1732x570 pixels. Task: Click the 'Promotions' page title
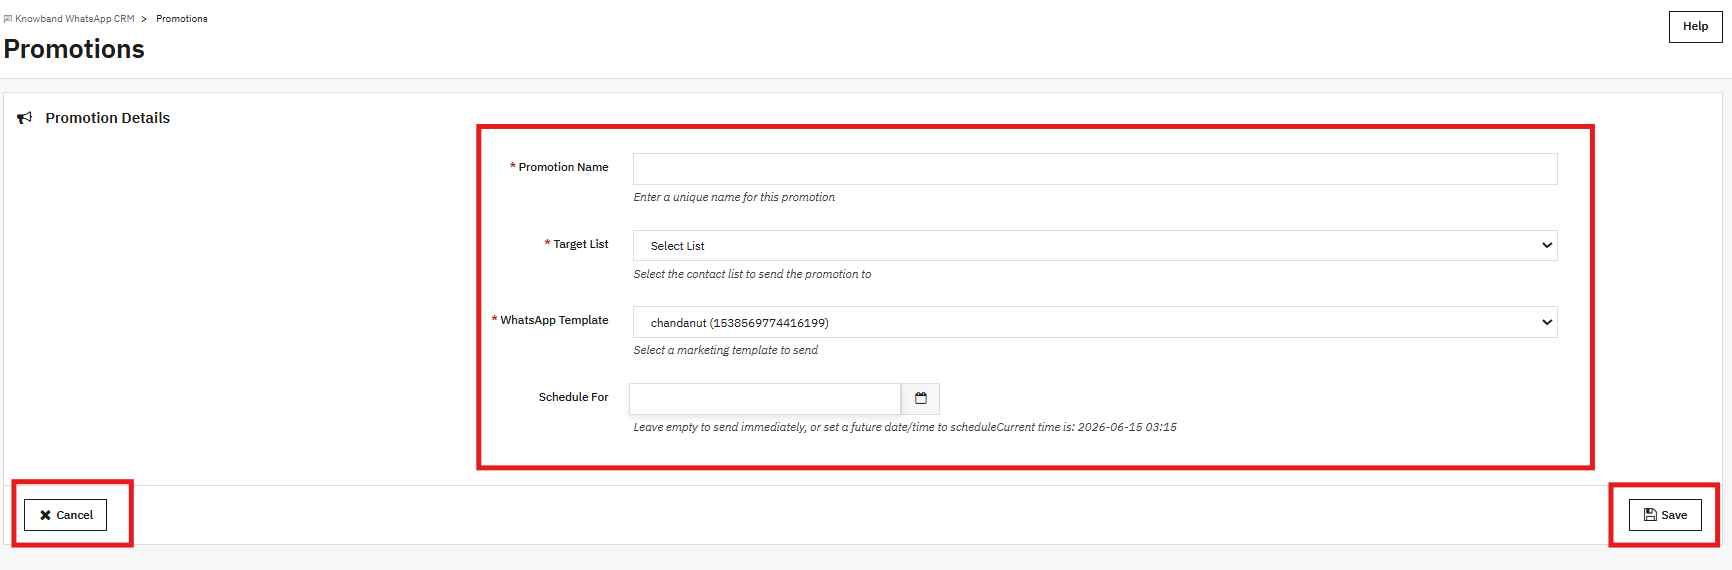tap(74, 49)
